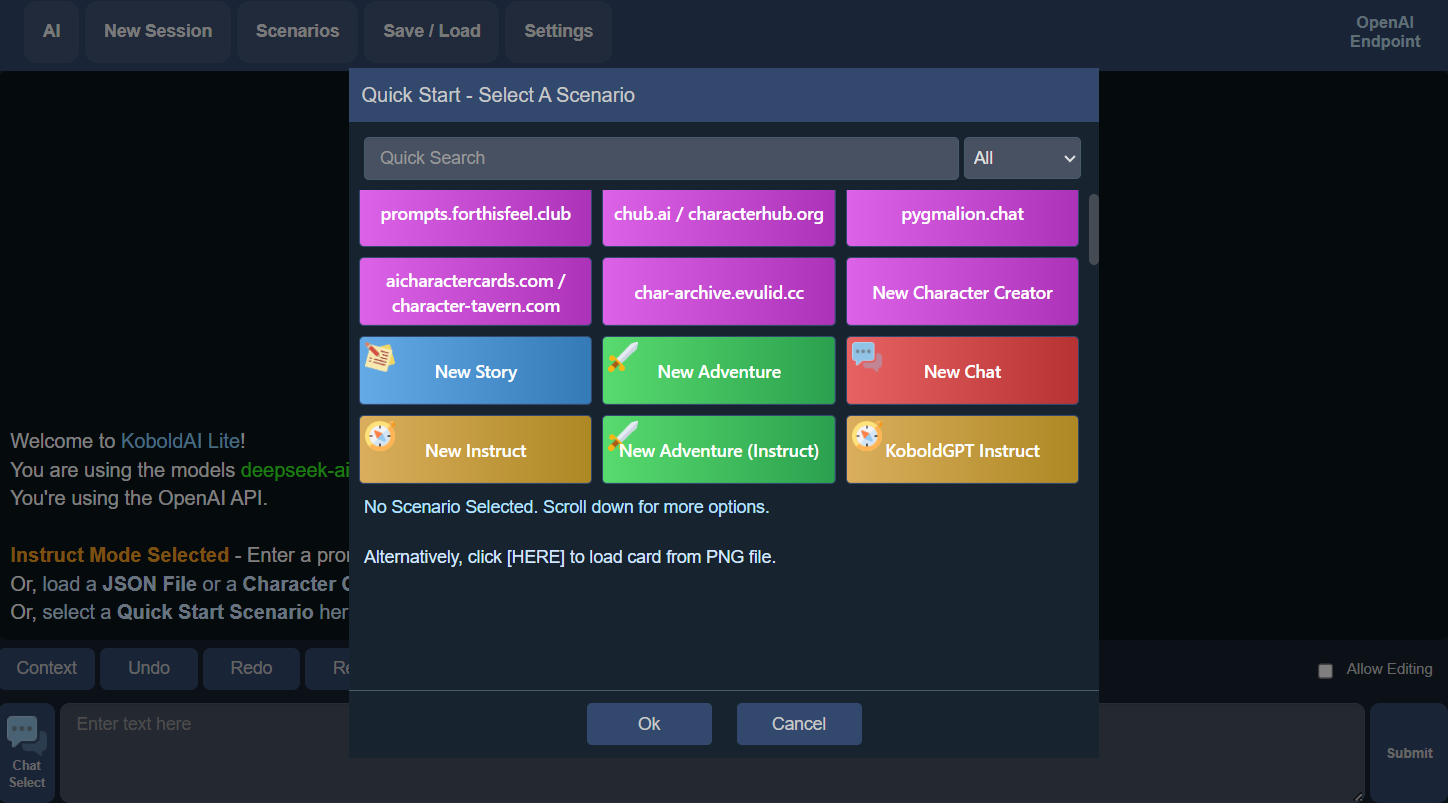The image size is (1448, 803).
Task: Choose the KoboldGPT Instruct scenario
Action: point(963,450)
